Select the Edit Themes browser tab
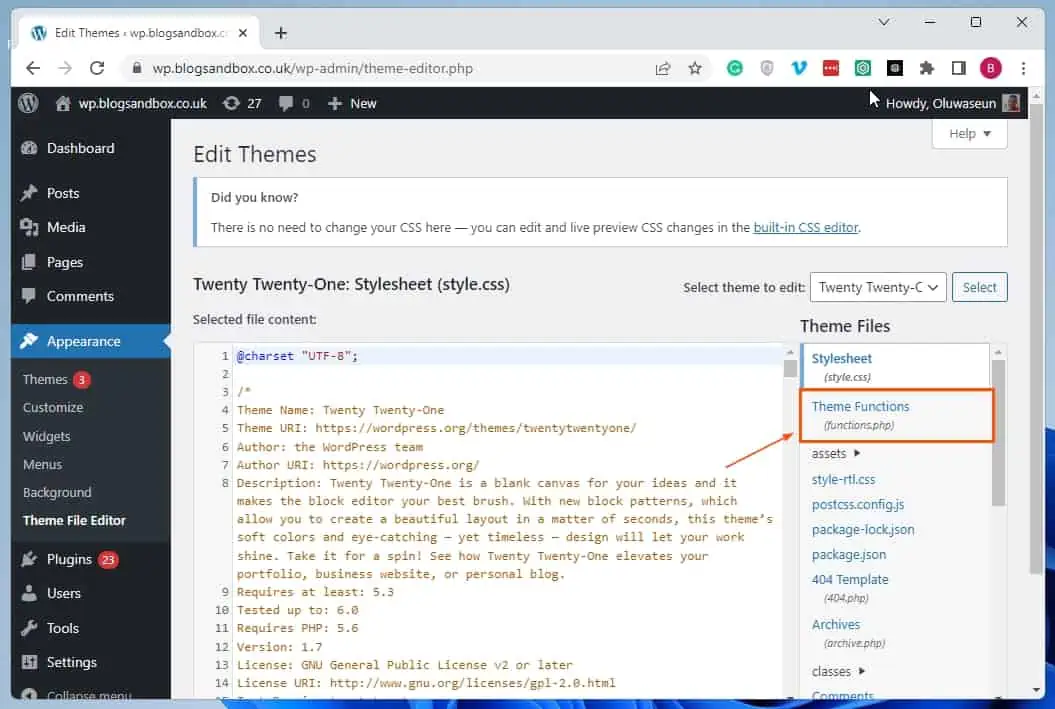The image size is (1055, 709). (x=138, y=33)
